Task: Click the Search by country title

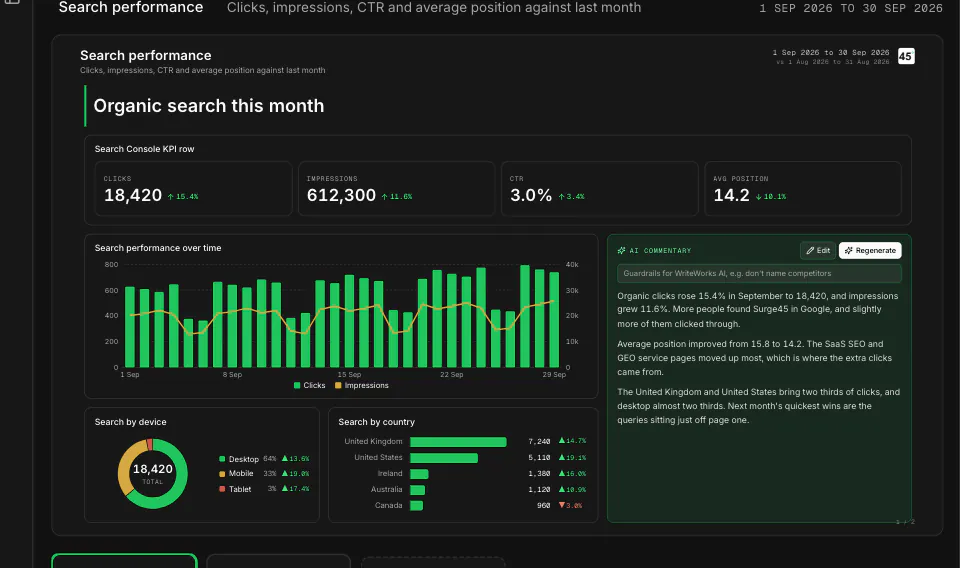Action: coord(377,422)
